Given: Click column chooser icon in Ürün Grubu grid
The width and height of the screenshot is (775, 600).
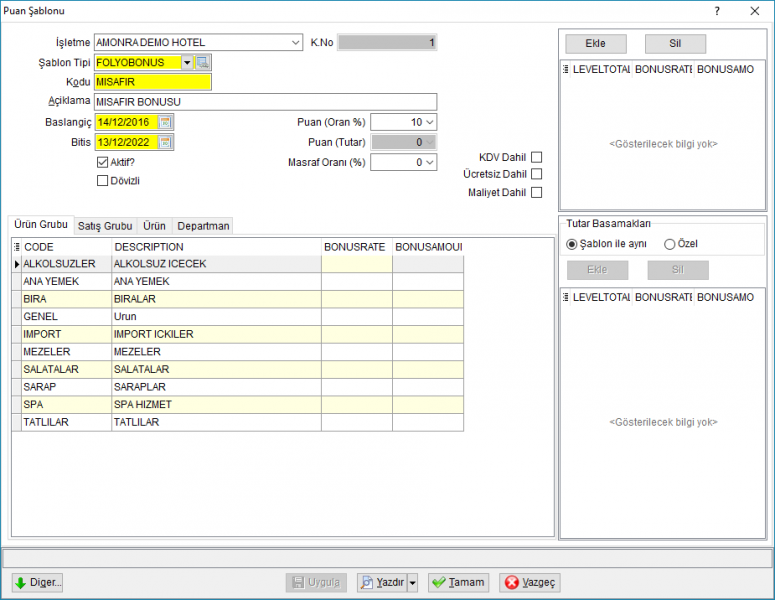Looking at the screenshot, I should tap(16, 247).
